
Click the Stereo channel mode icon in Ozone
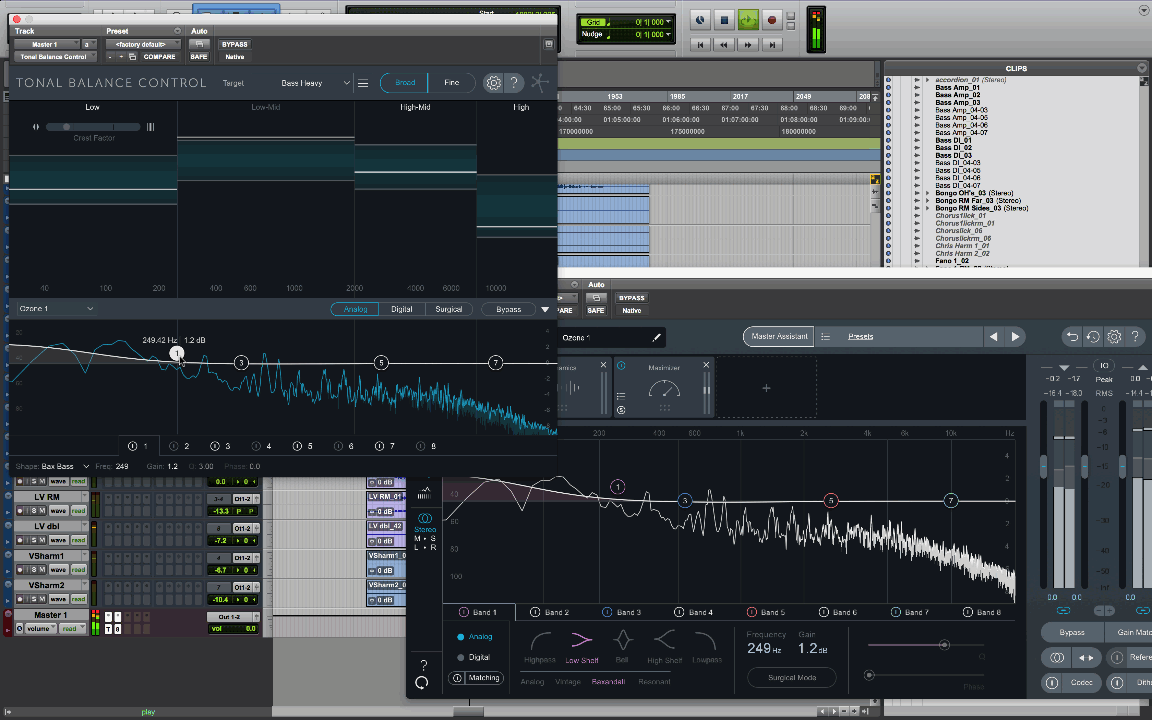click(x=425, y=518)
